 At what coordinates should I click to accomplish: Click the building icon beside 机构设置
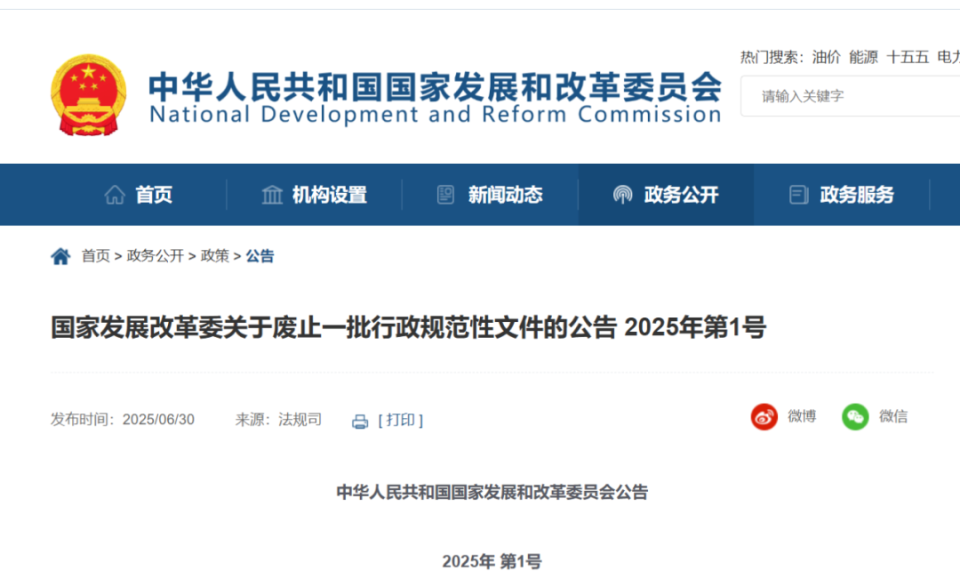[x=272, y=195]
